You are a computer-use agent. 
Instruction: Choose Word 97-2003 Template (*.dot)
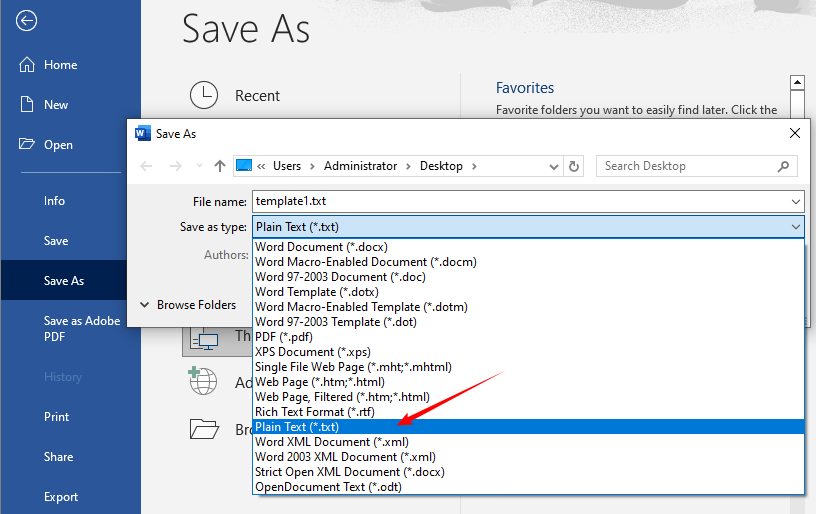[x=528, y=322]
